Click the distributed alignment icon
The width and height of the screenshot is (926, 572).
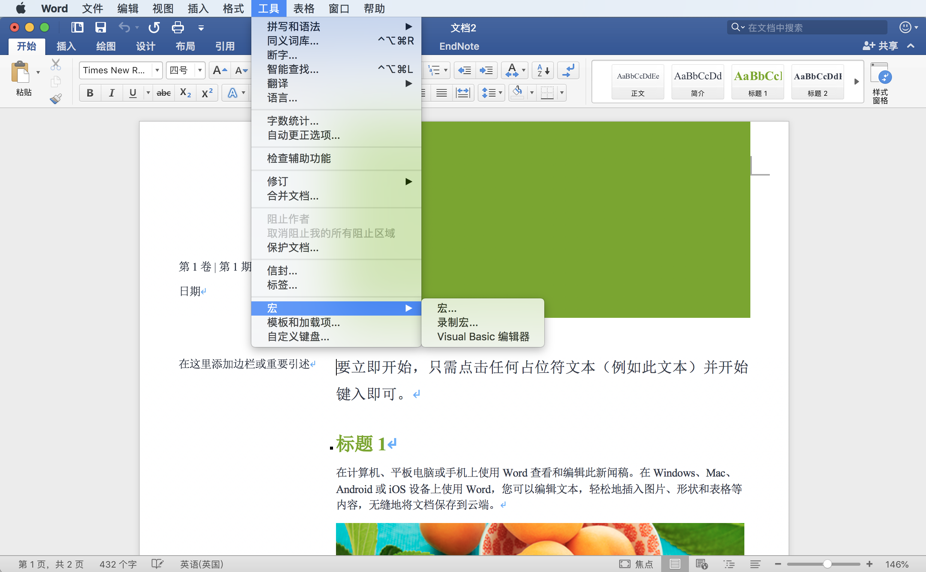click(463, 93)
